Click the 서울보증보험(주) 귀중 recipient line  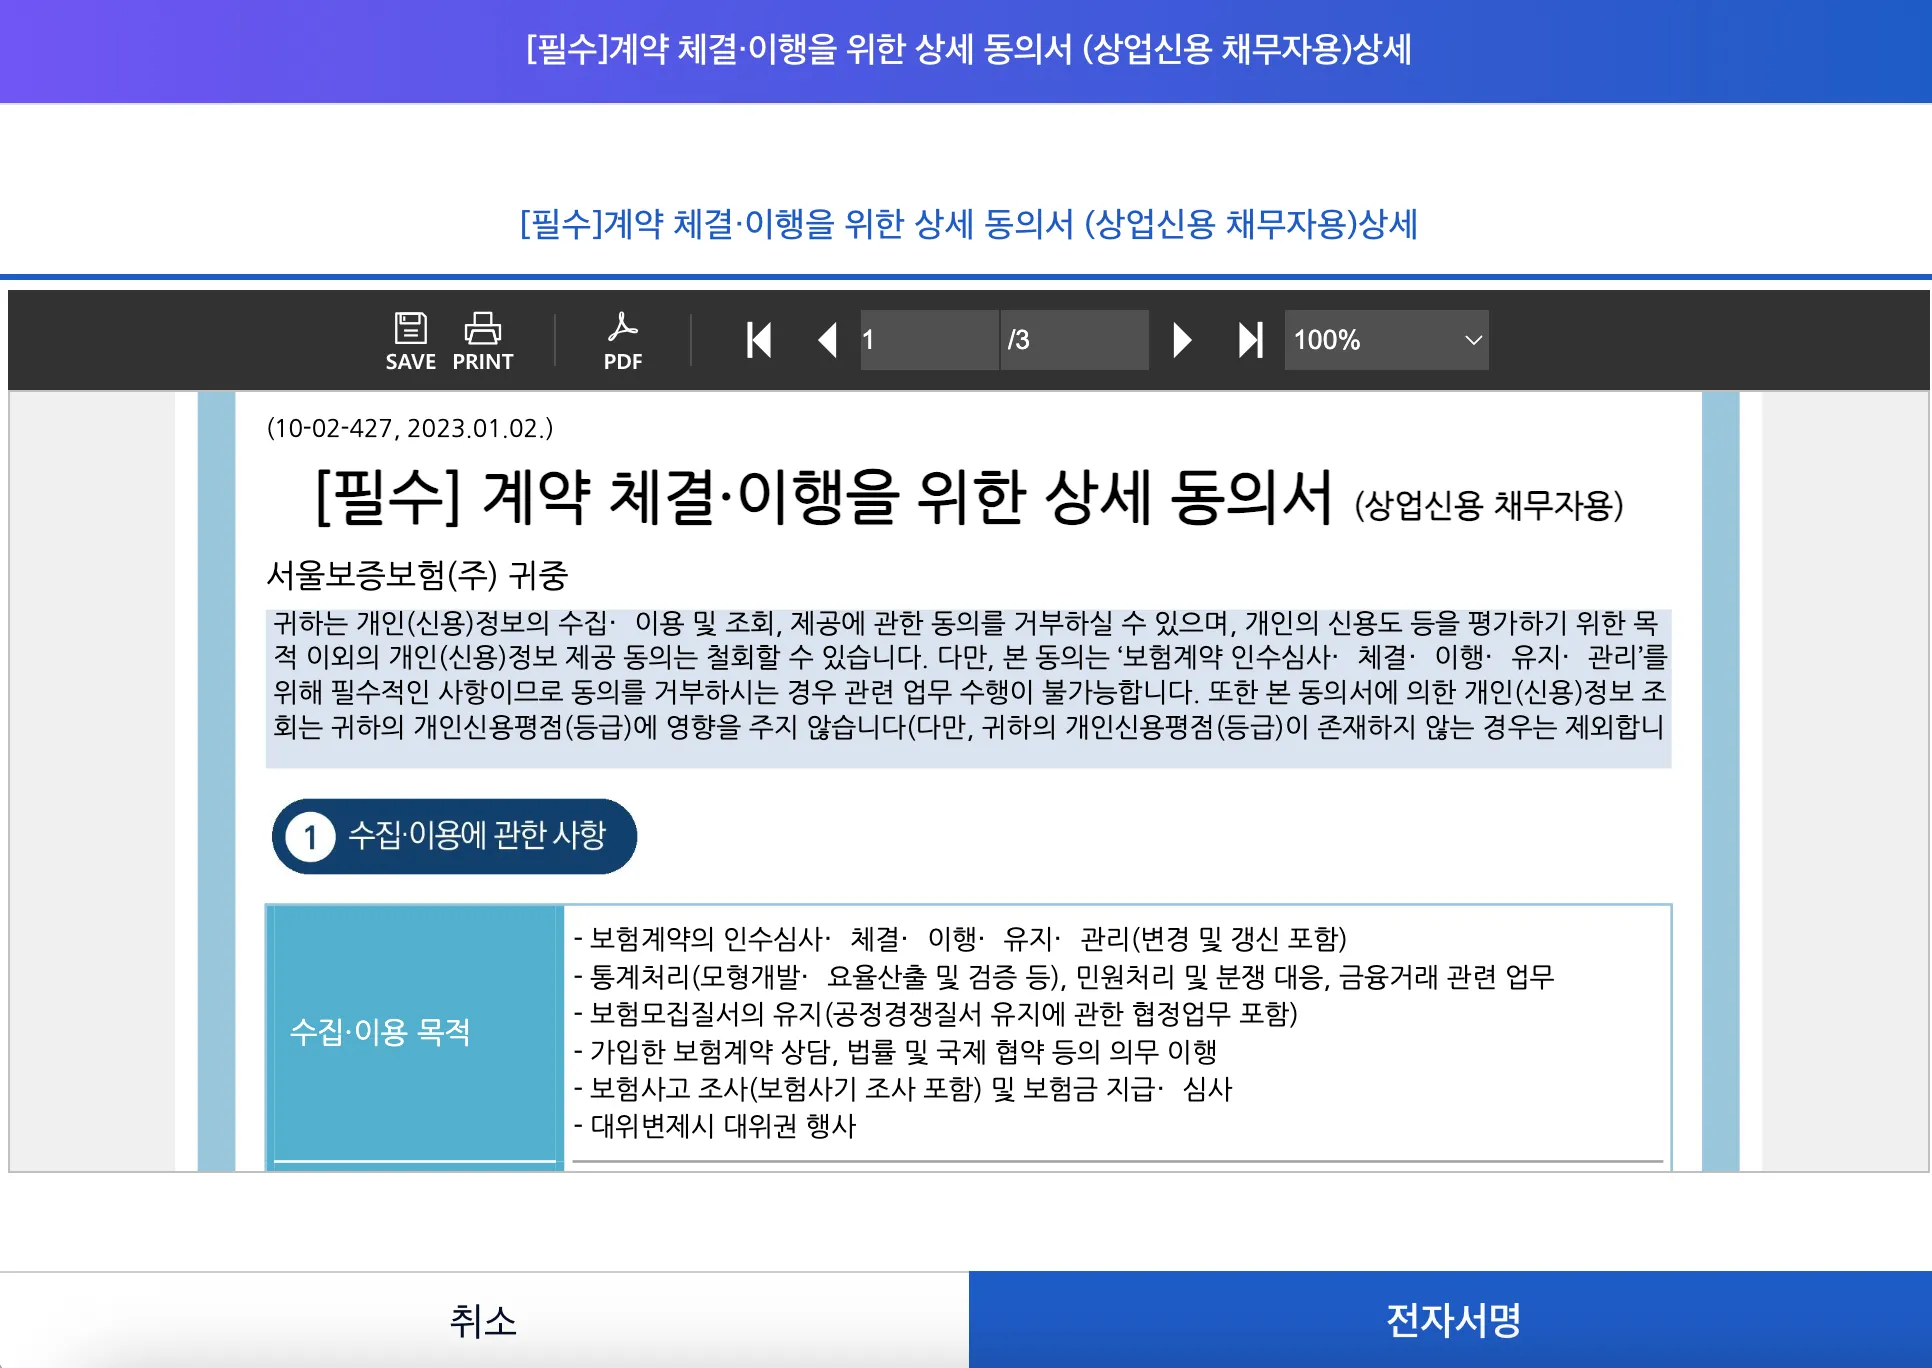coord(417,575)
